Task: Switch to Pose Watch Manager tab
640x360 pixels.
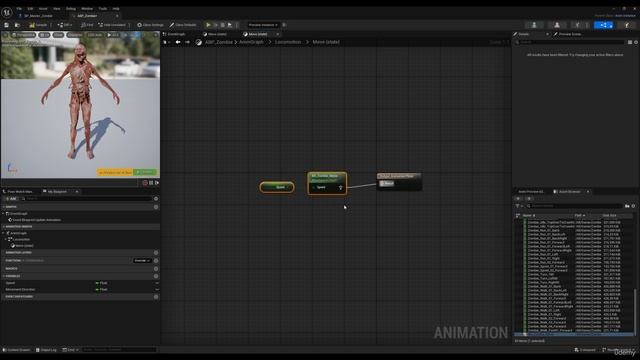Action: [x=20, y=191]
